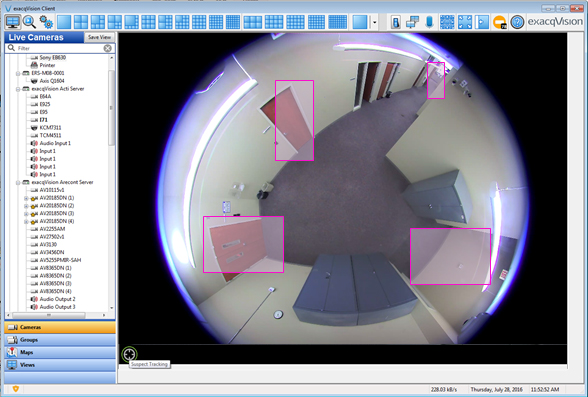The height and width of the screenshot is (397, 588).
Task: Open the Config gears icon
Action: click(46, 22)
